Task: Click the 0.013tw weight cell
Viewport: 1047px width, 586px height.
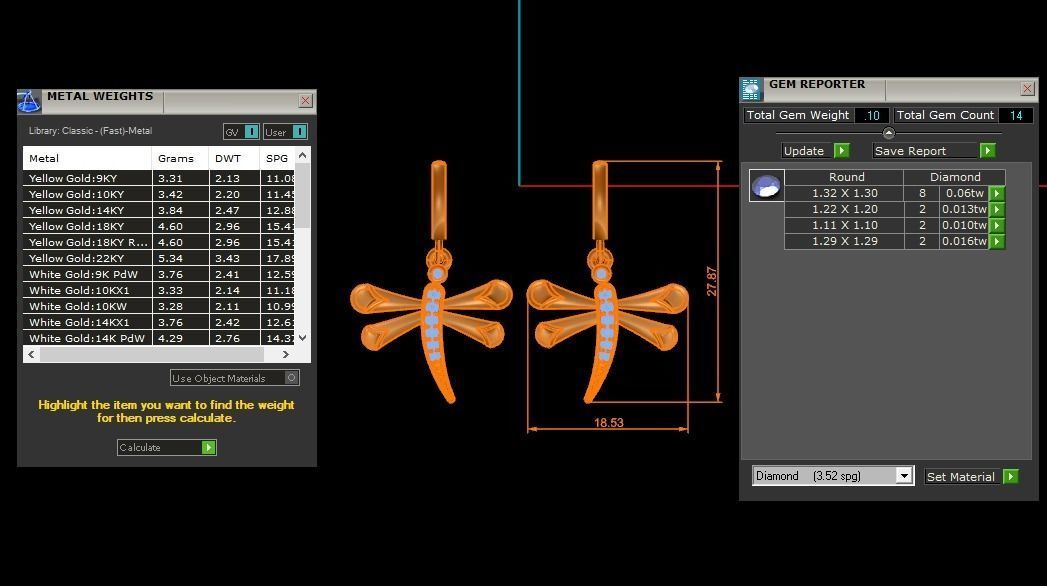Action: click(964, 210)
